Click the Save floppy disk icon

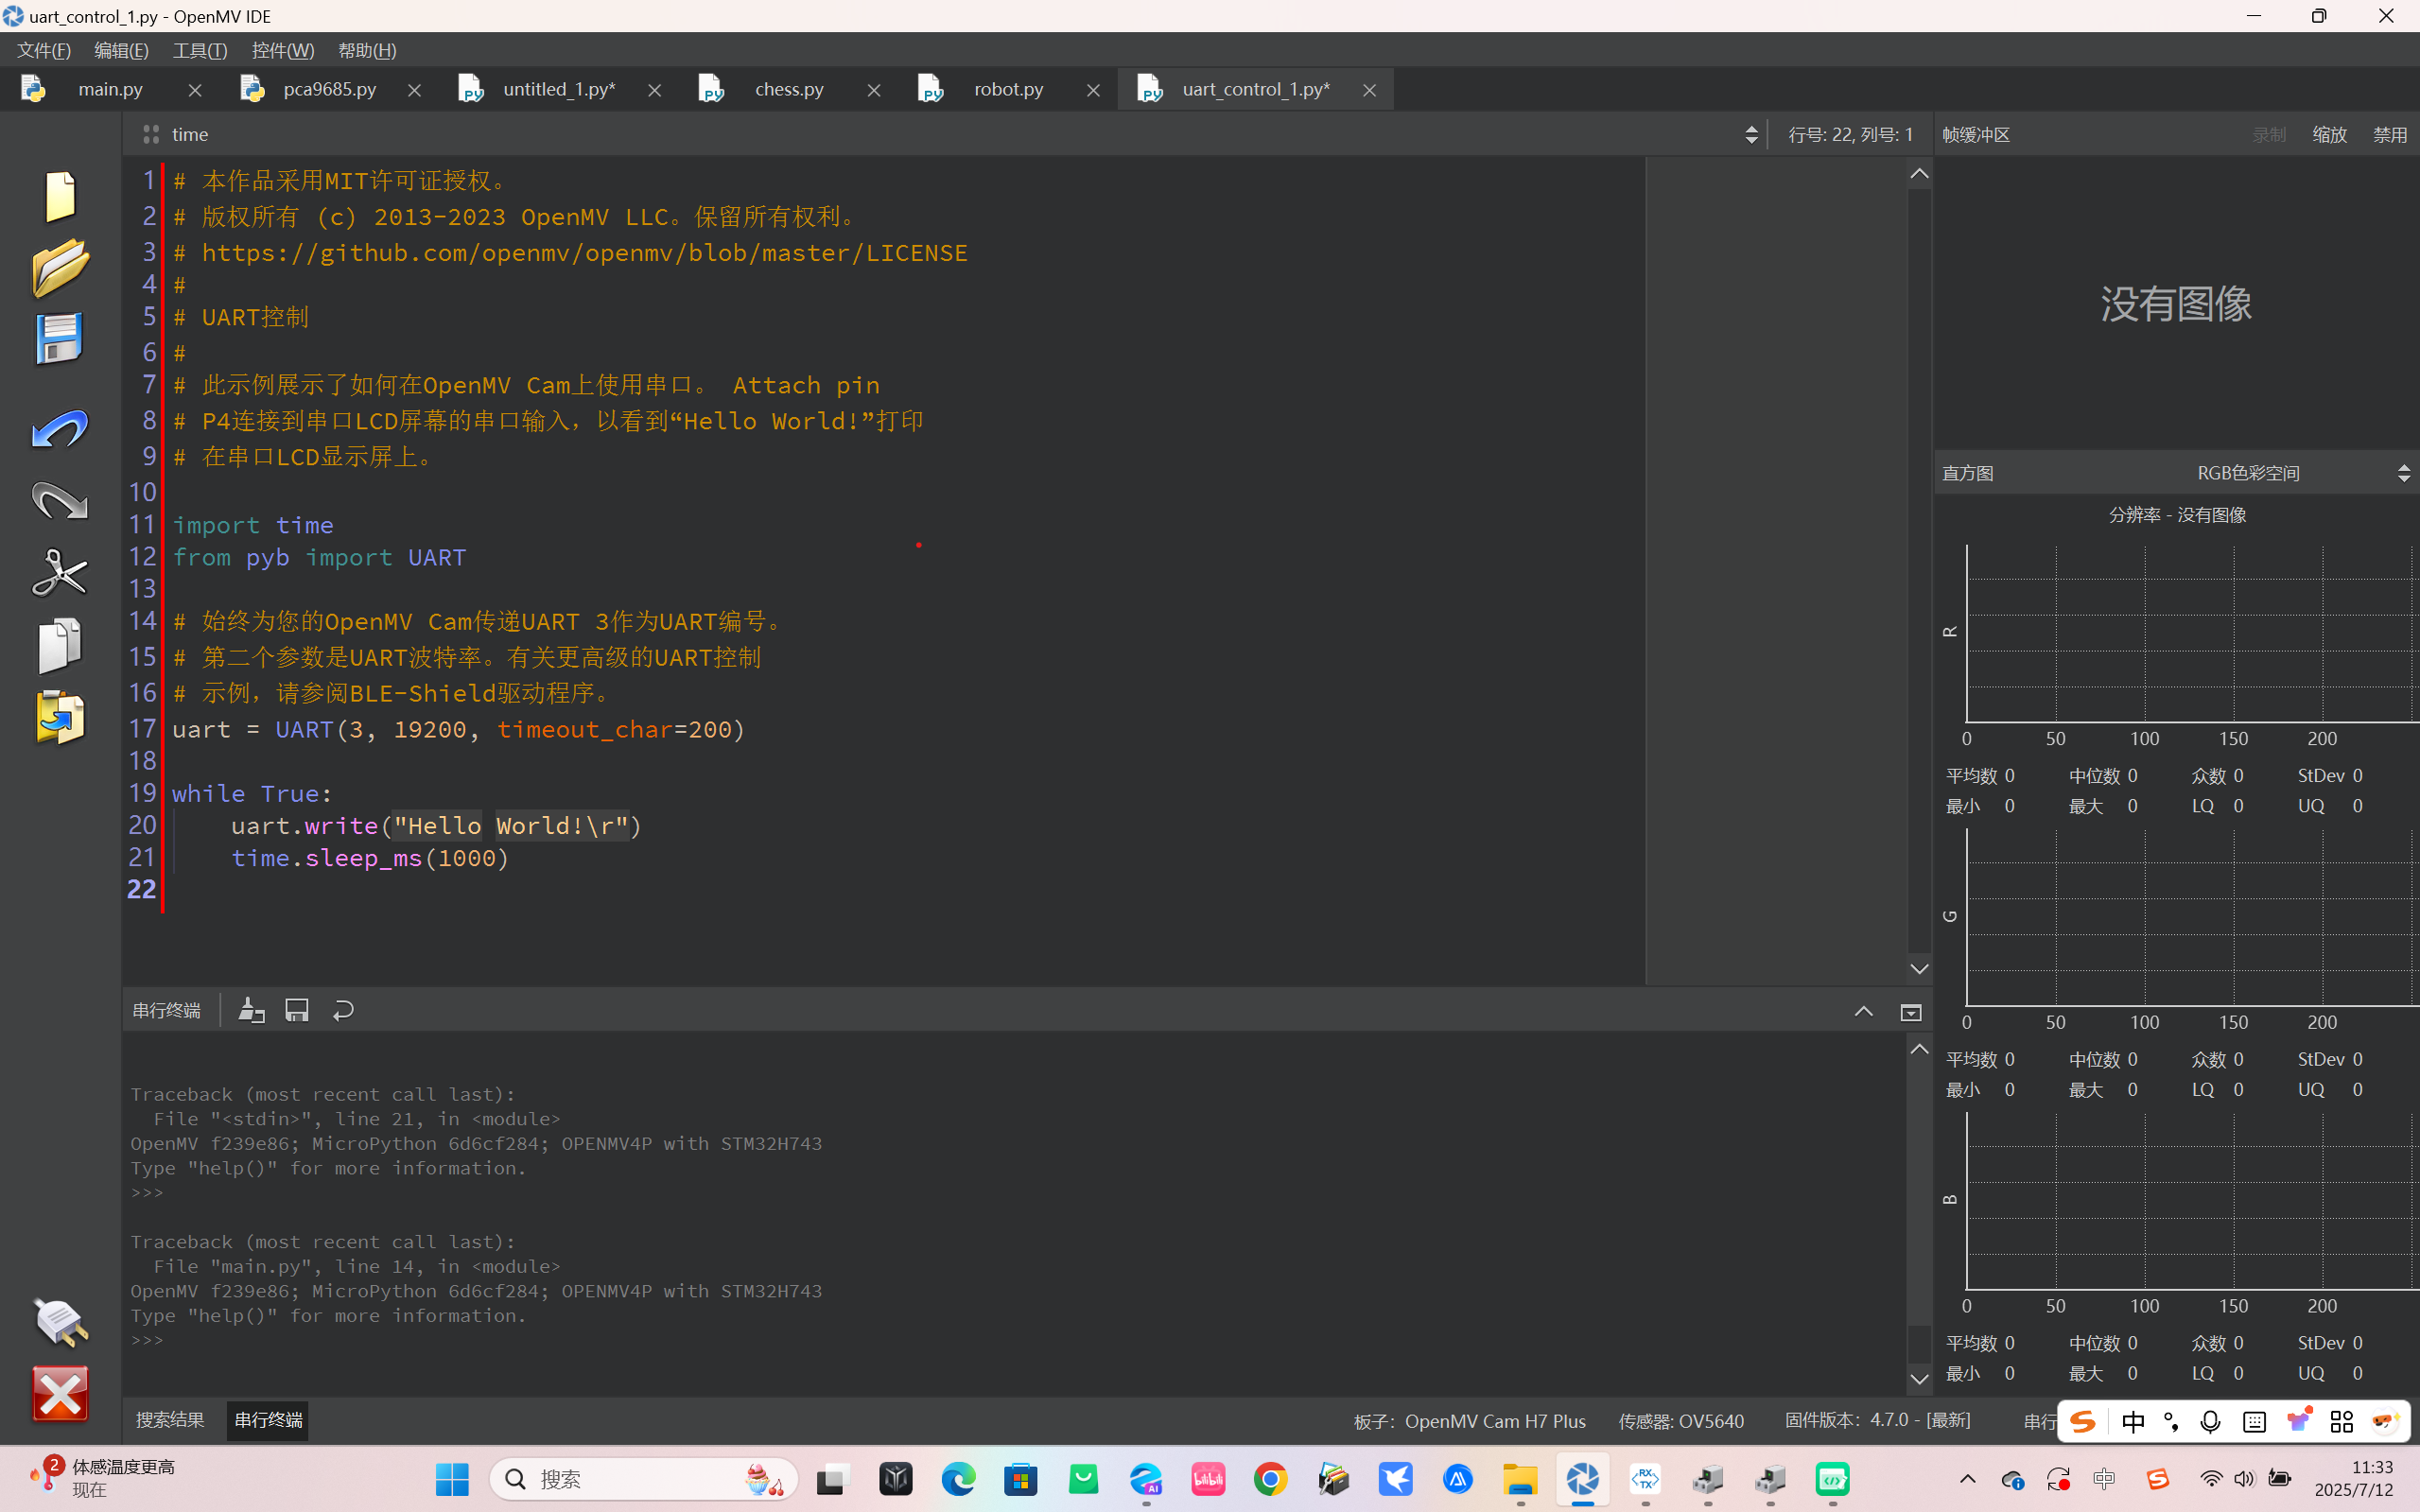60,338
